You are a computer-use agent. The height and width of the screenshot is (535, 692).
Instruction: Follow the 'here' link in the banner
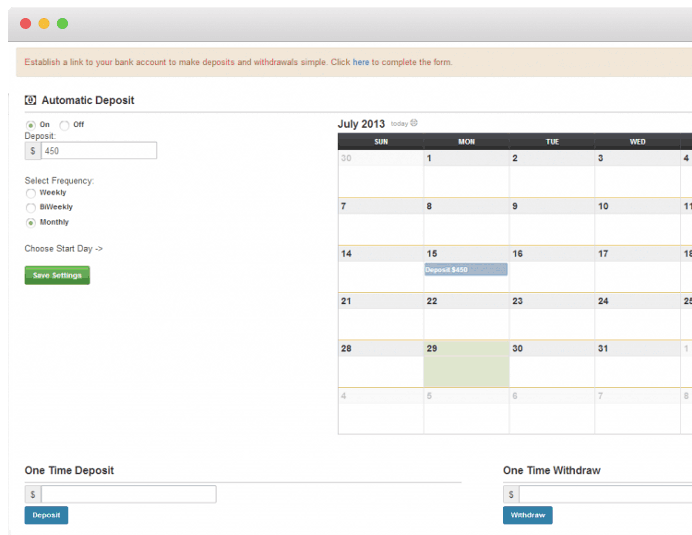361,62
